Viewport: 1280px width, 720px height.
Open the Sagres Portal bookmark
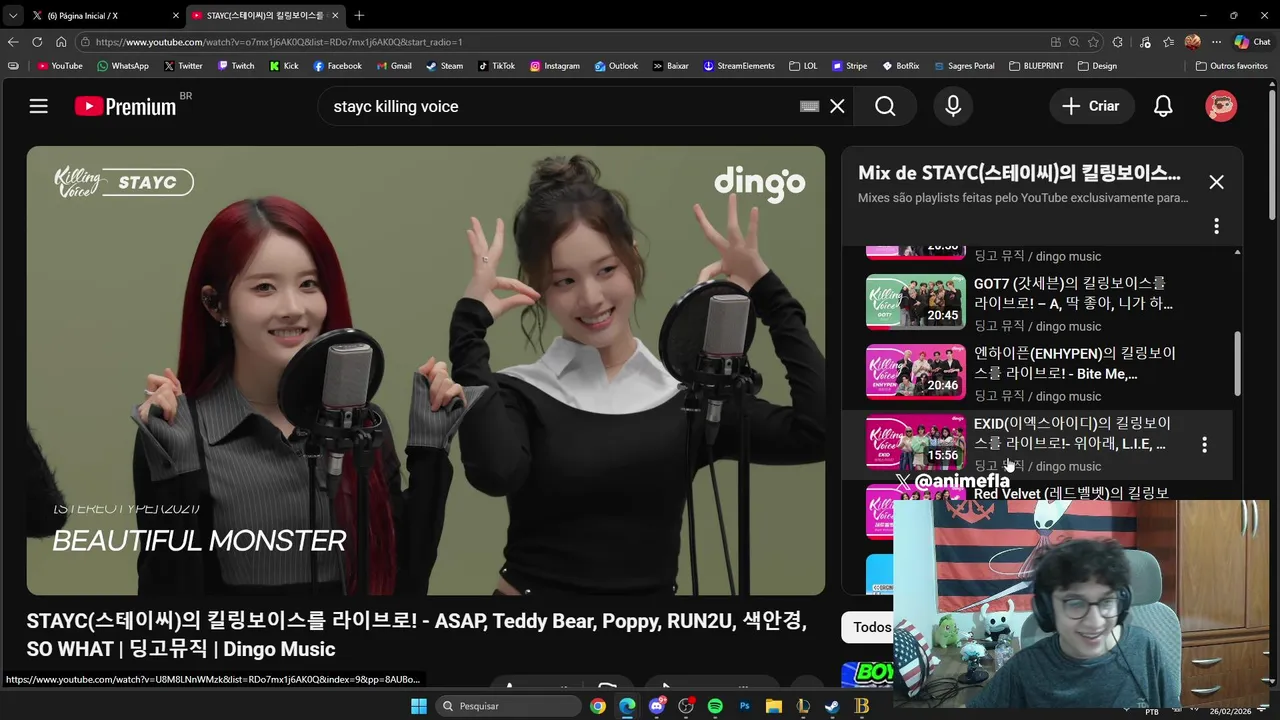[964, 66]
